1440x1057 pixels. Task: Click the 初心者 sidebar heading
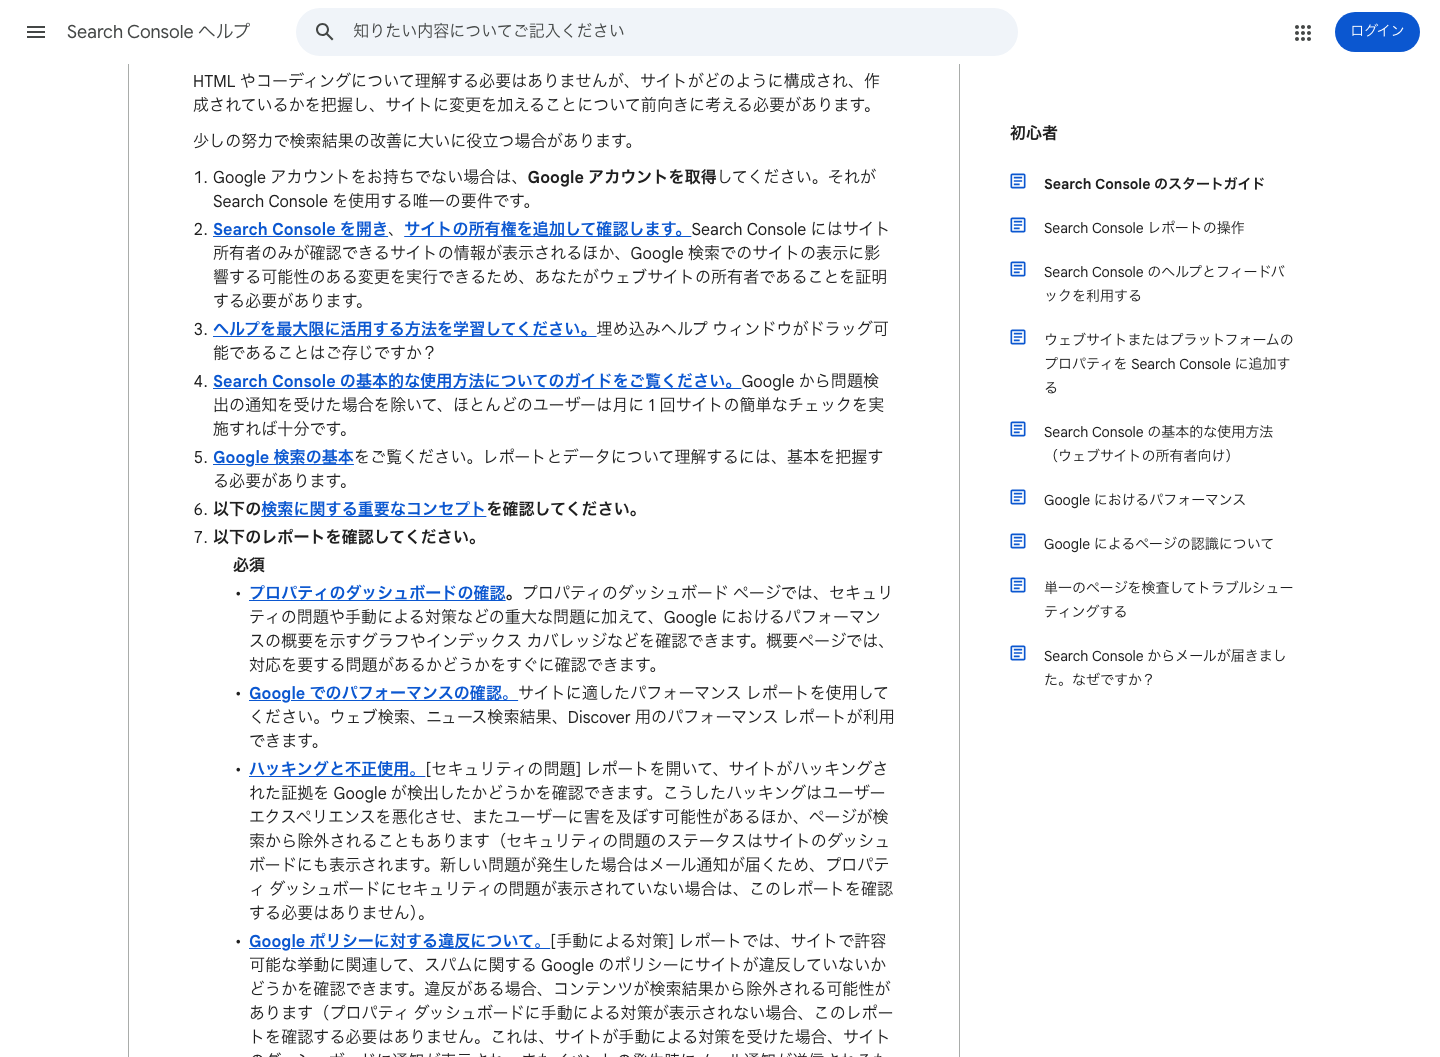pos(1034,133)
